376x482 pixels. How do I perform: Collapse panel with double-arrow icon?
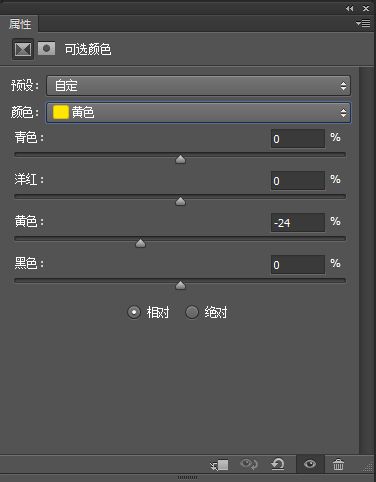[x=349, y=9]
